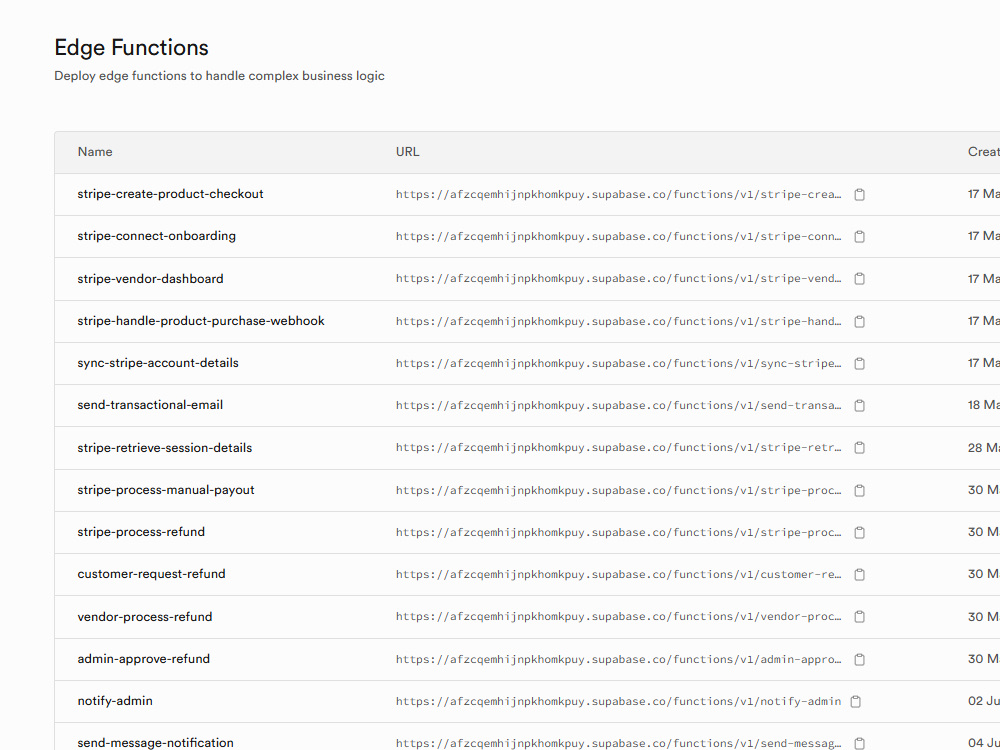Copy URL for stripe-handle-product-purchase-webhook
1000x750 pixels.
(x=859, y=321)
